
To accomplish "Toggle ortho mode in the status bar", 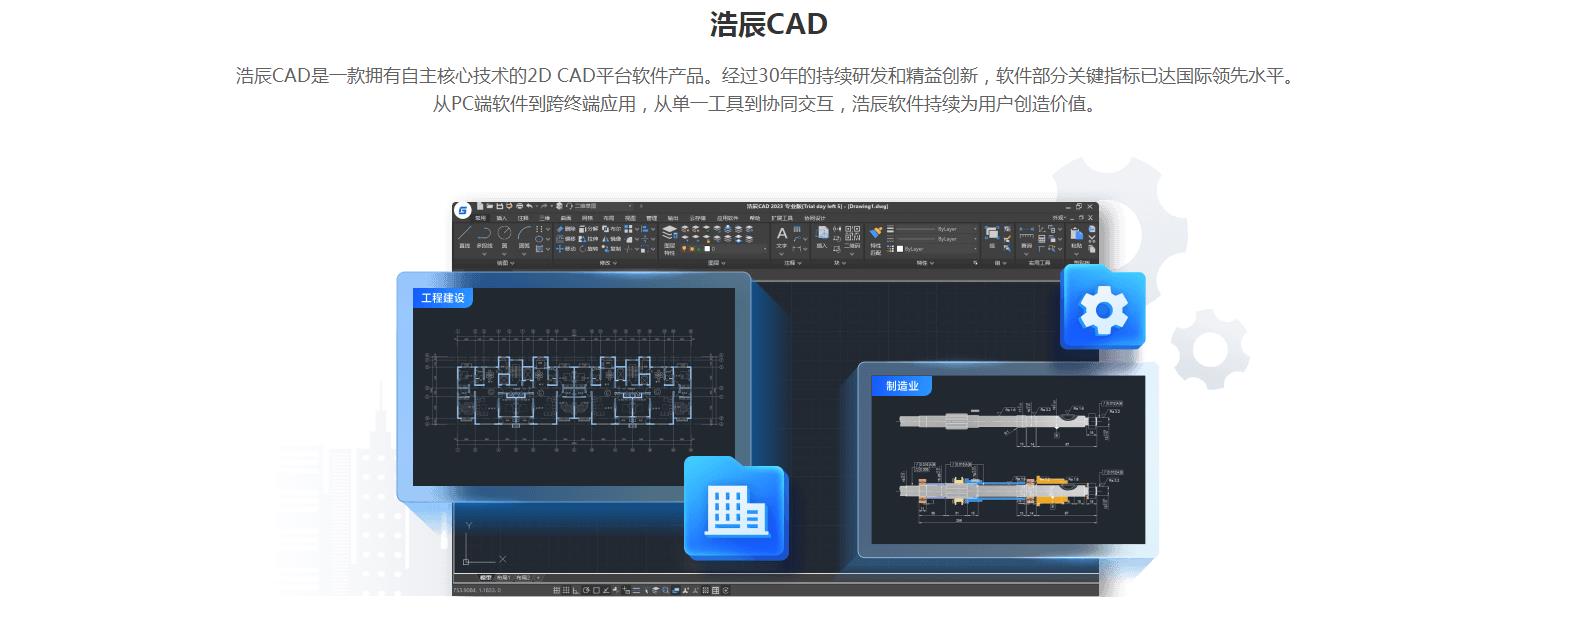I will tap(575, 590).
